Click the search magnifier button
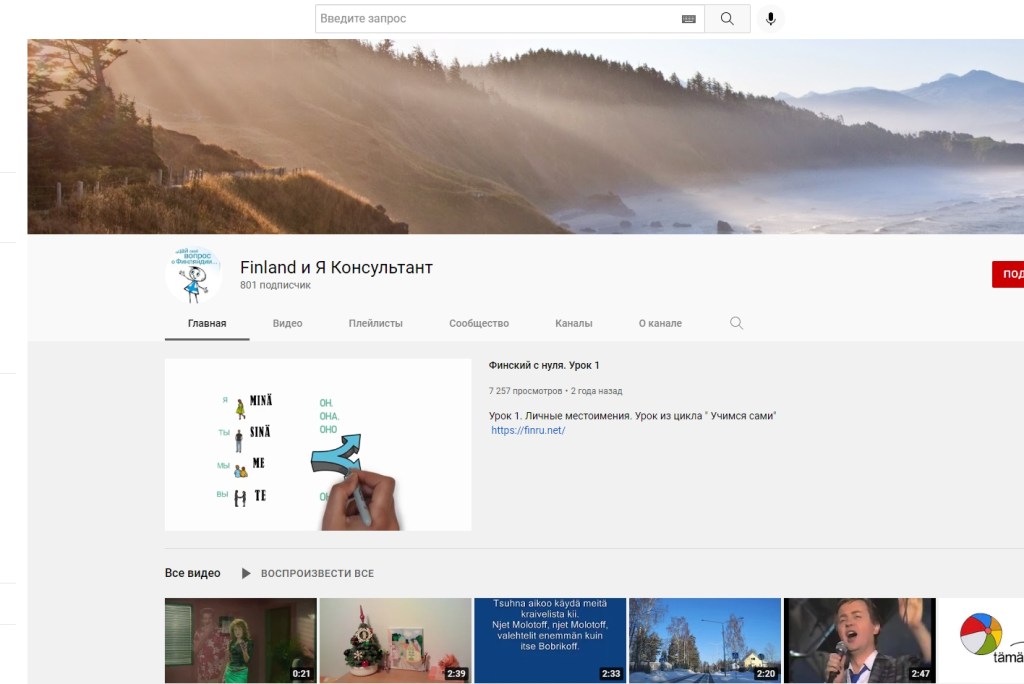 (727, 19)
